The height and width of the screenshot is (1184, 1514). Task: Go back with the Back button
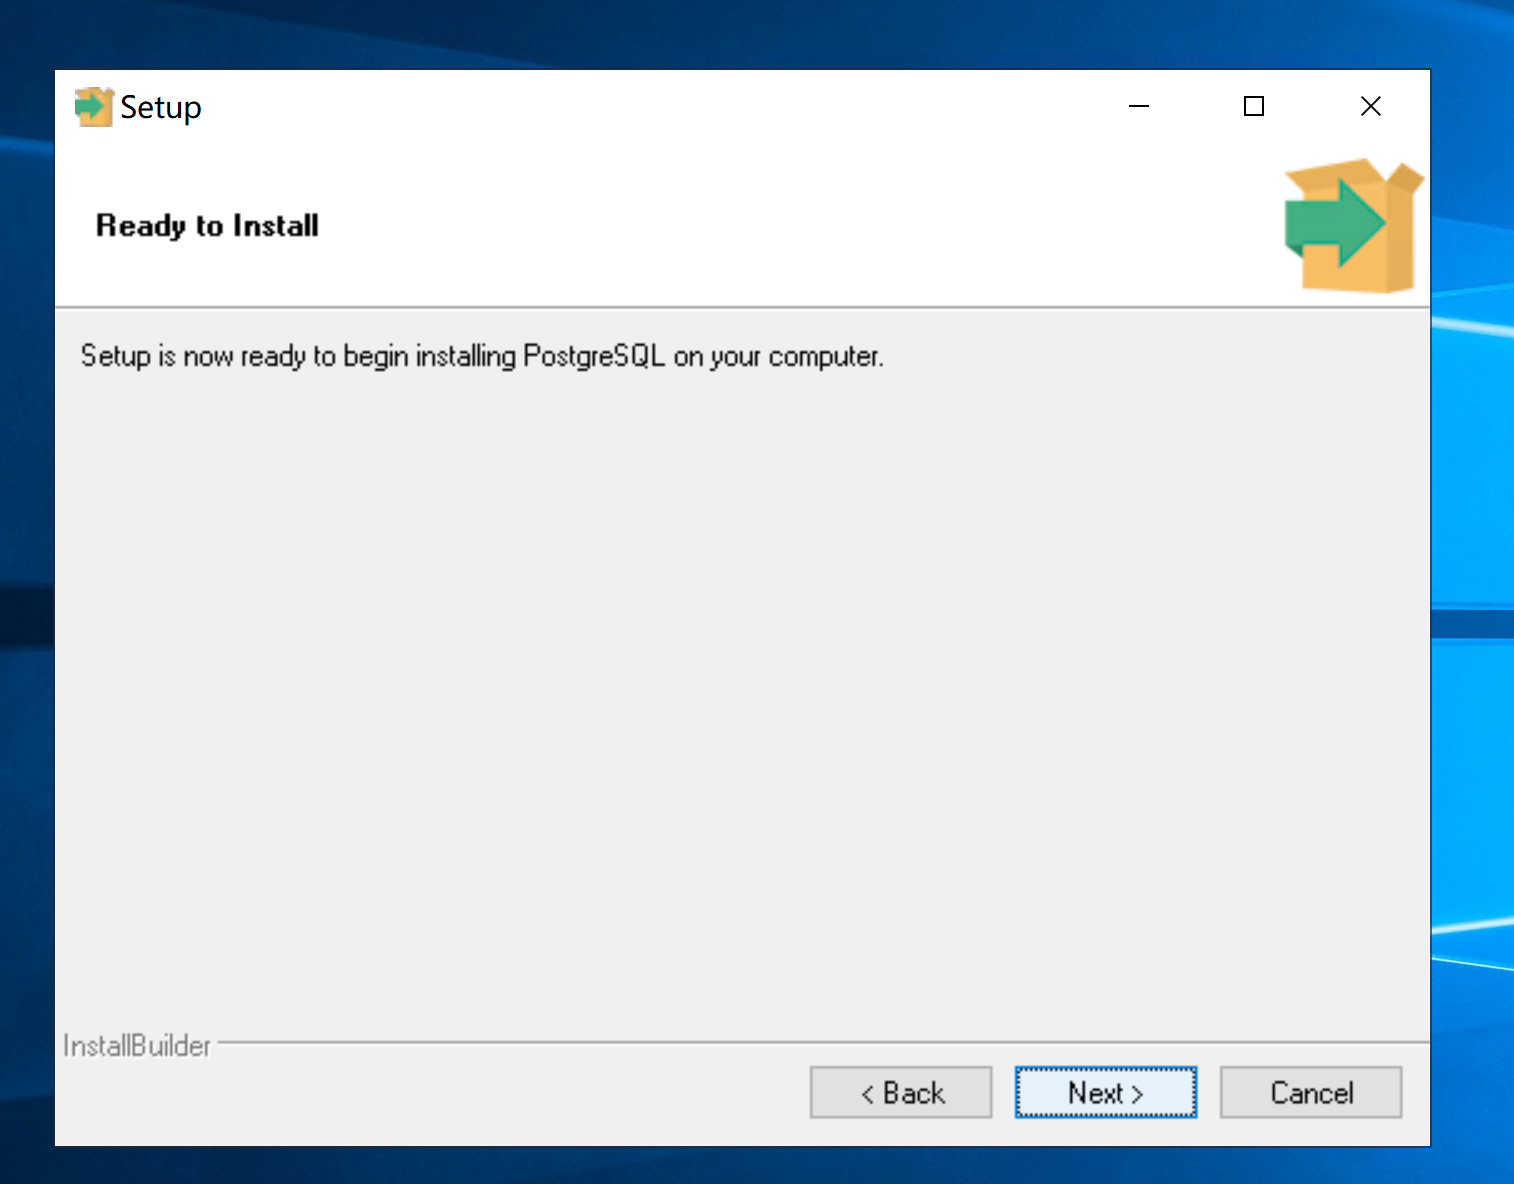coord(900,1092)
